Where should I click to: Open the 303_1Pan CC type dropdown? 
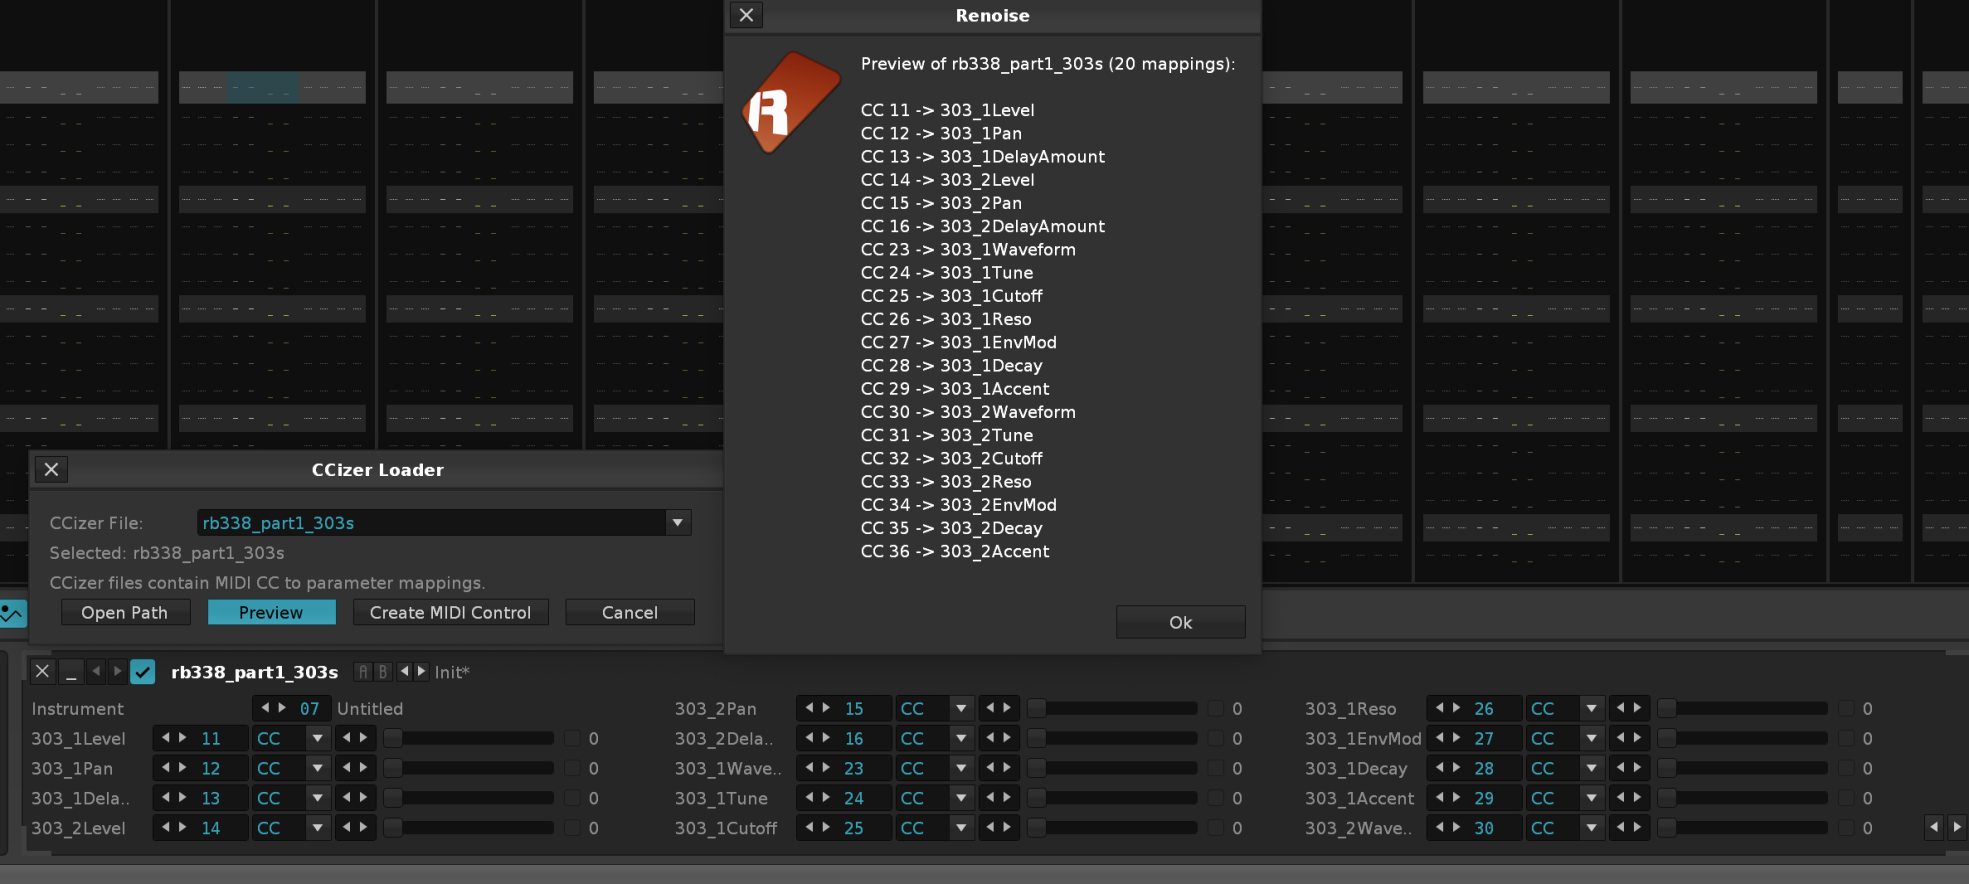317,768
